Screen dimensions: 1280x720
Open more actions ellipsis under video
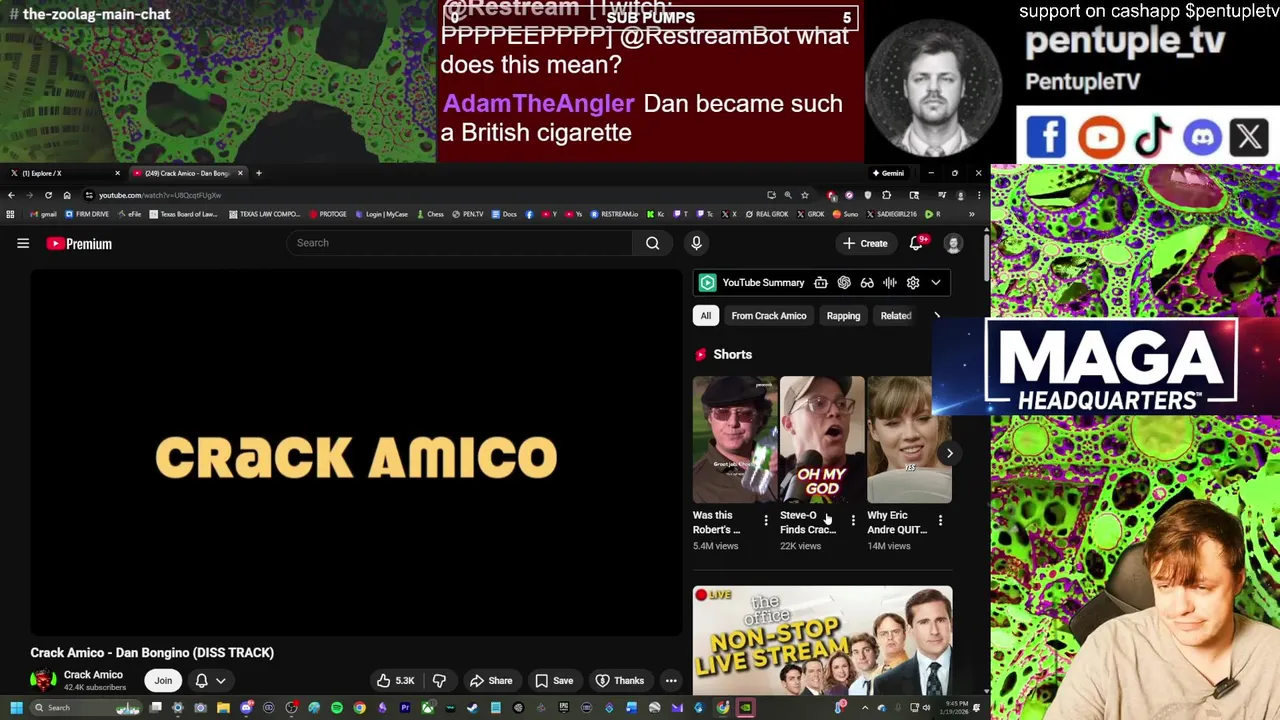click(x=671, y=681)
